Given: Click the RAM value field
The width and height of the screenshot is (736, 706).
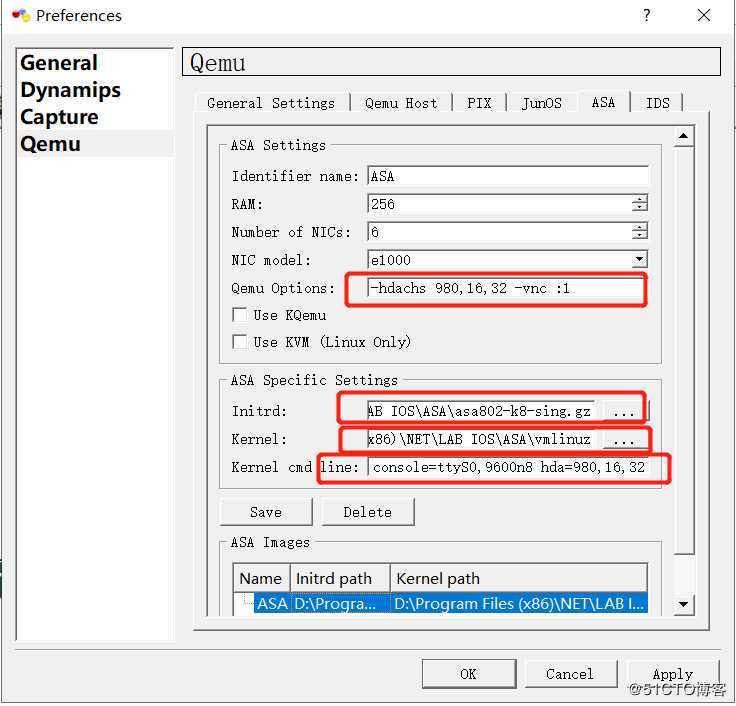Looking at the screenshot, I should tap(499, 204).
